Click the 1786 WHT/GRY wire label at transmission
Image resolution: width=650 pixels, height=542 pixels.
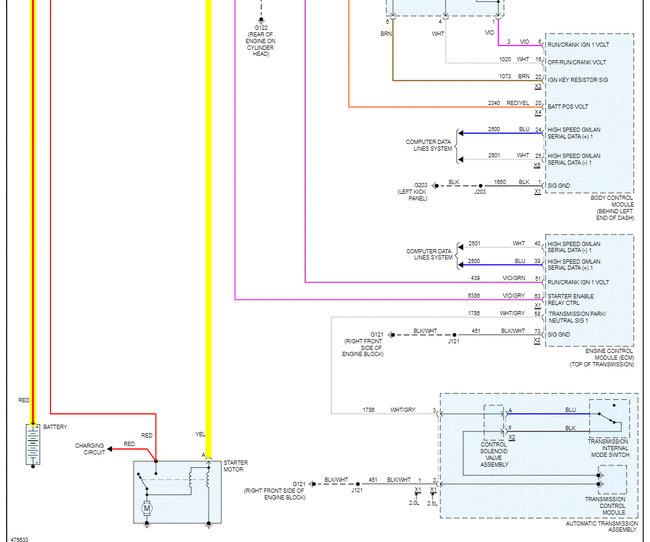[x=389, y=410]
